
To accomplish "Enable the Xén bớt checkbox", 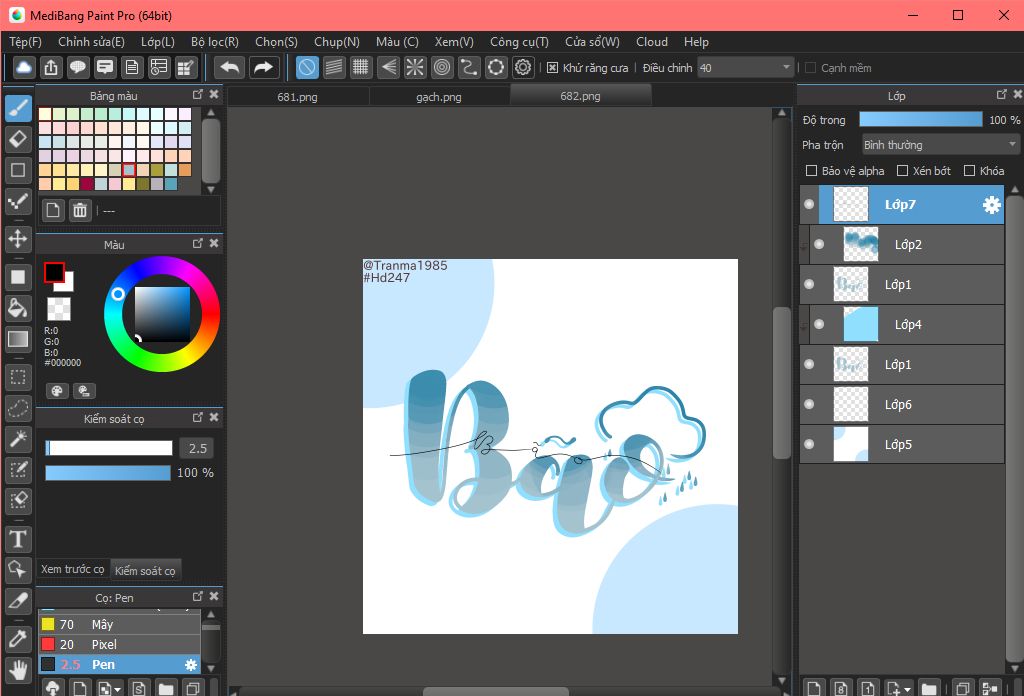I will (x=903, y=170).
